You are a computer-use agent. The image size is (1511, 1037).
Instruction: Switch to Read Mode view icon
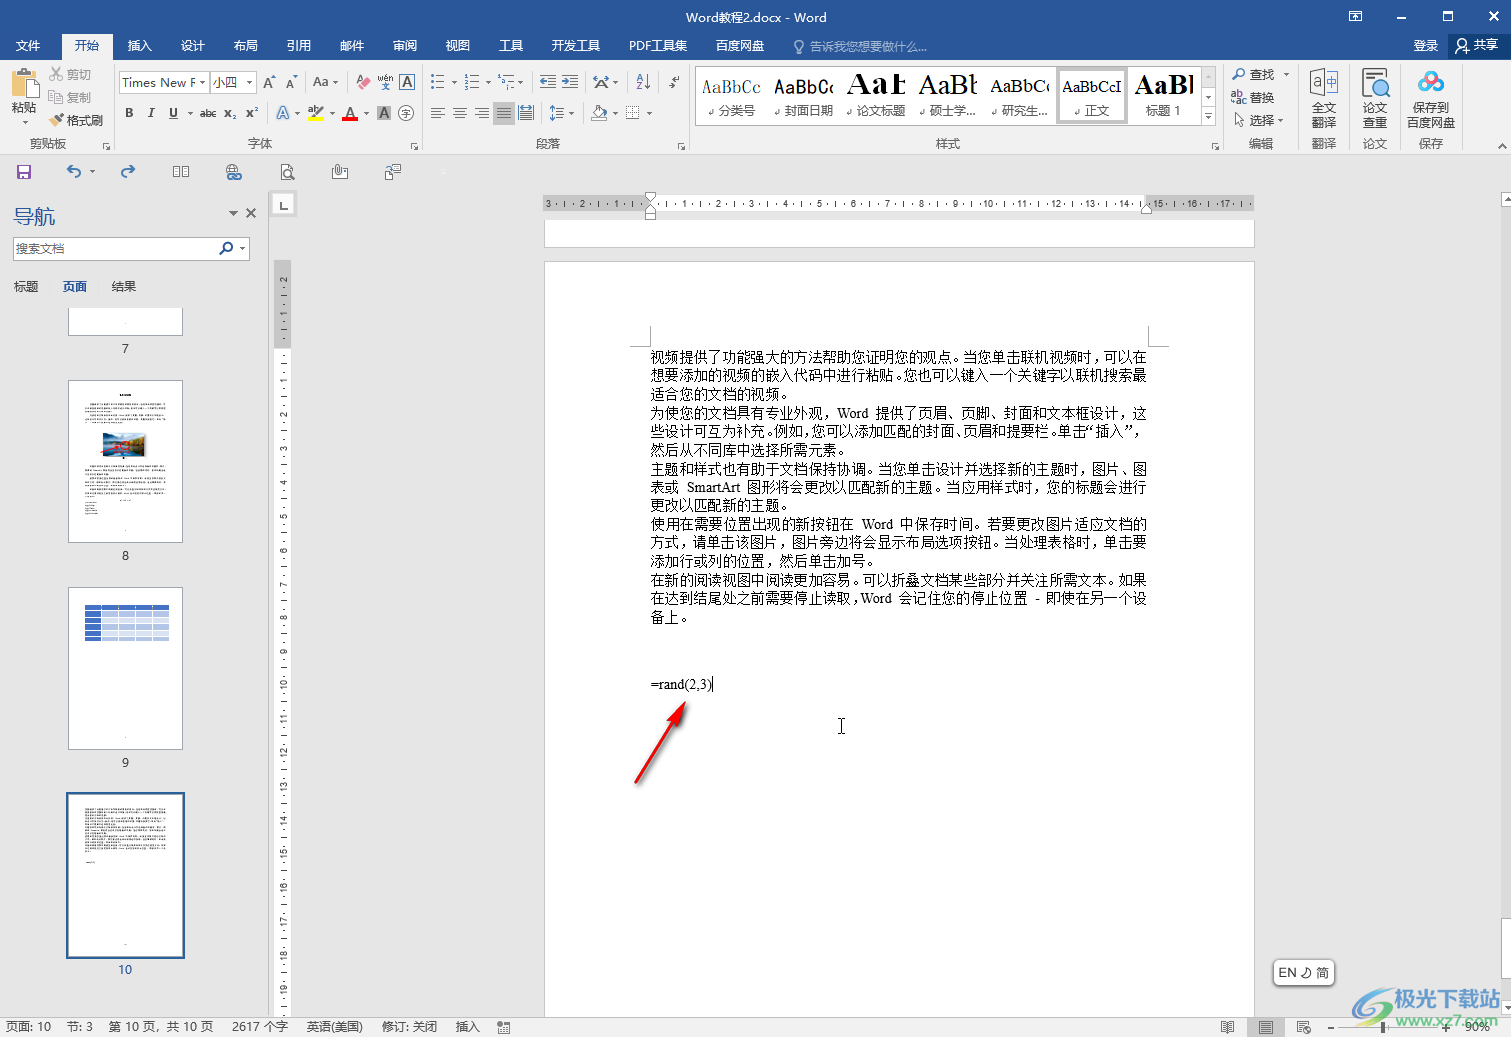(x=1228, y=1027)
